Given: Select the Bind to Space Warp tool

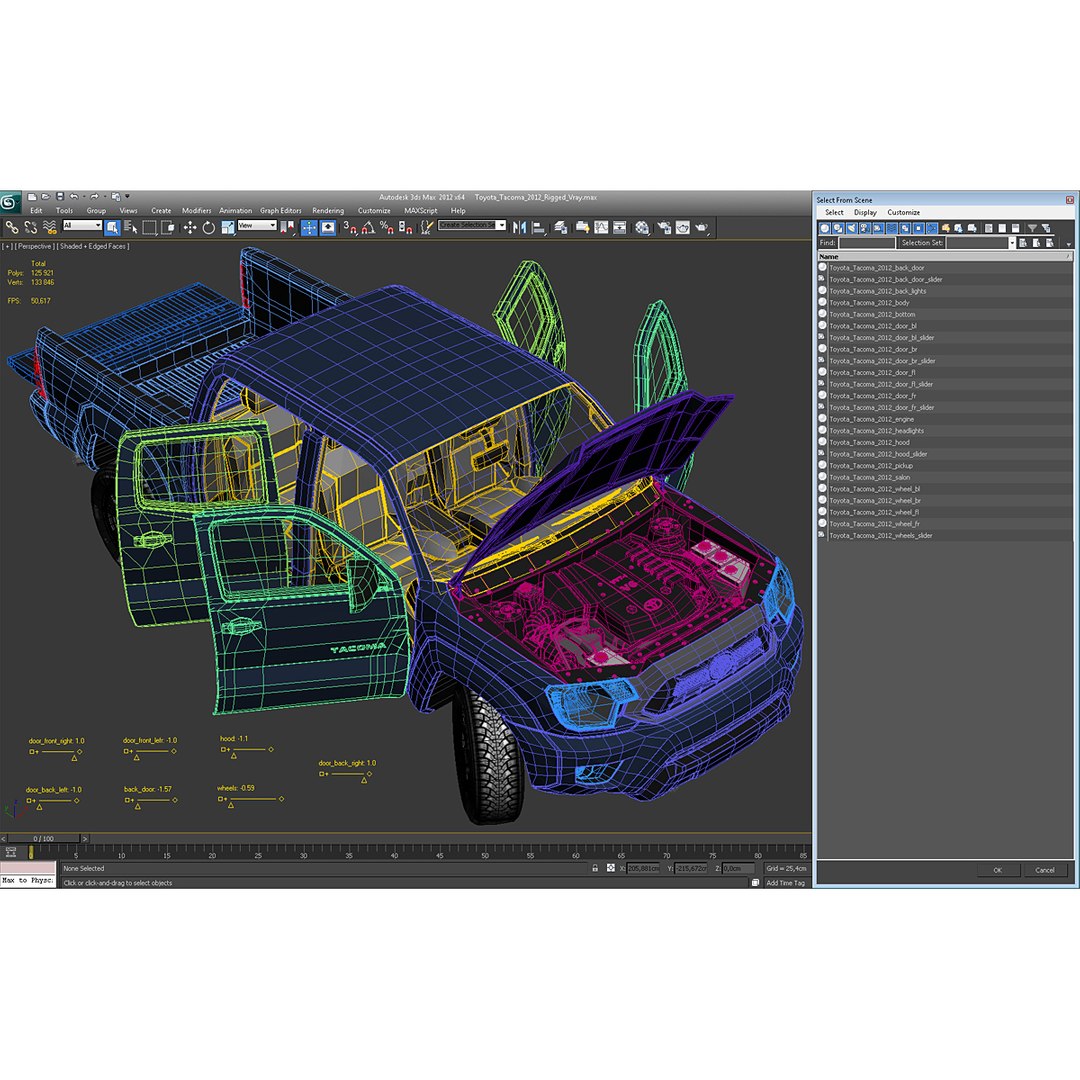Looking at the screenshot, I should coord(50,227).
